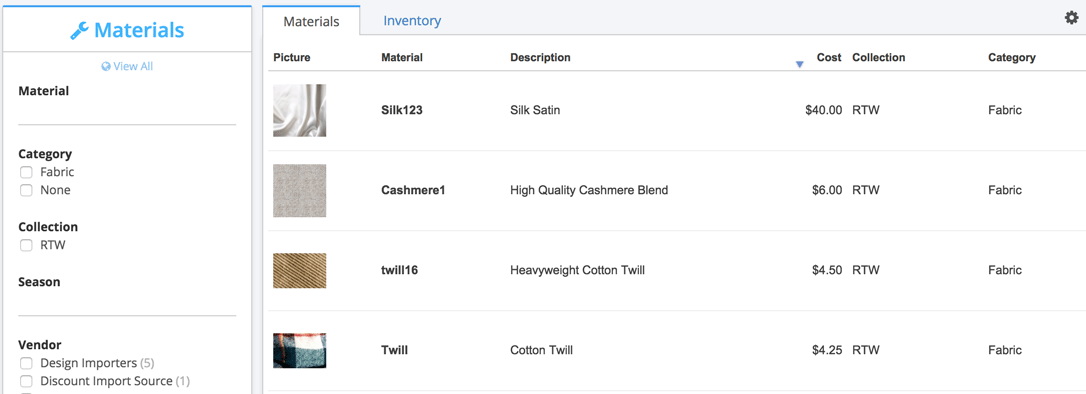
Task: Click the Fabric category cell in Twill row
Action: click(x=1005, y=350)
